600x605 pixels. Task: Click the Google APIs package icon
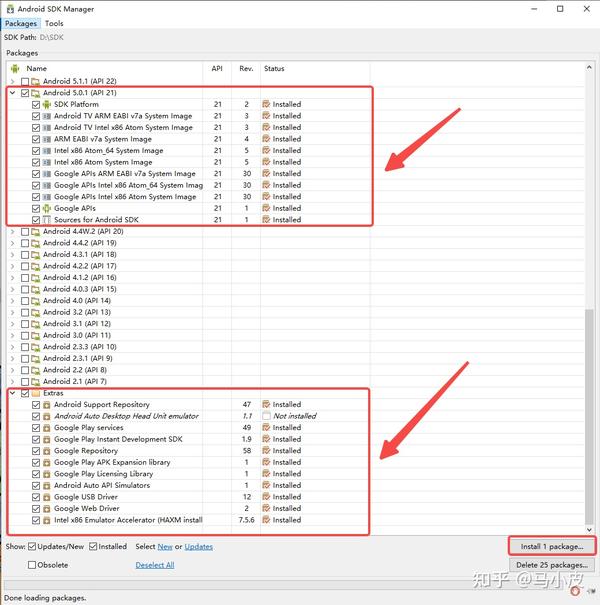[x=47, y=208]
